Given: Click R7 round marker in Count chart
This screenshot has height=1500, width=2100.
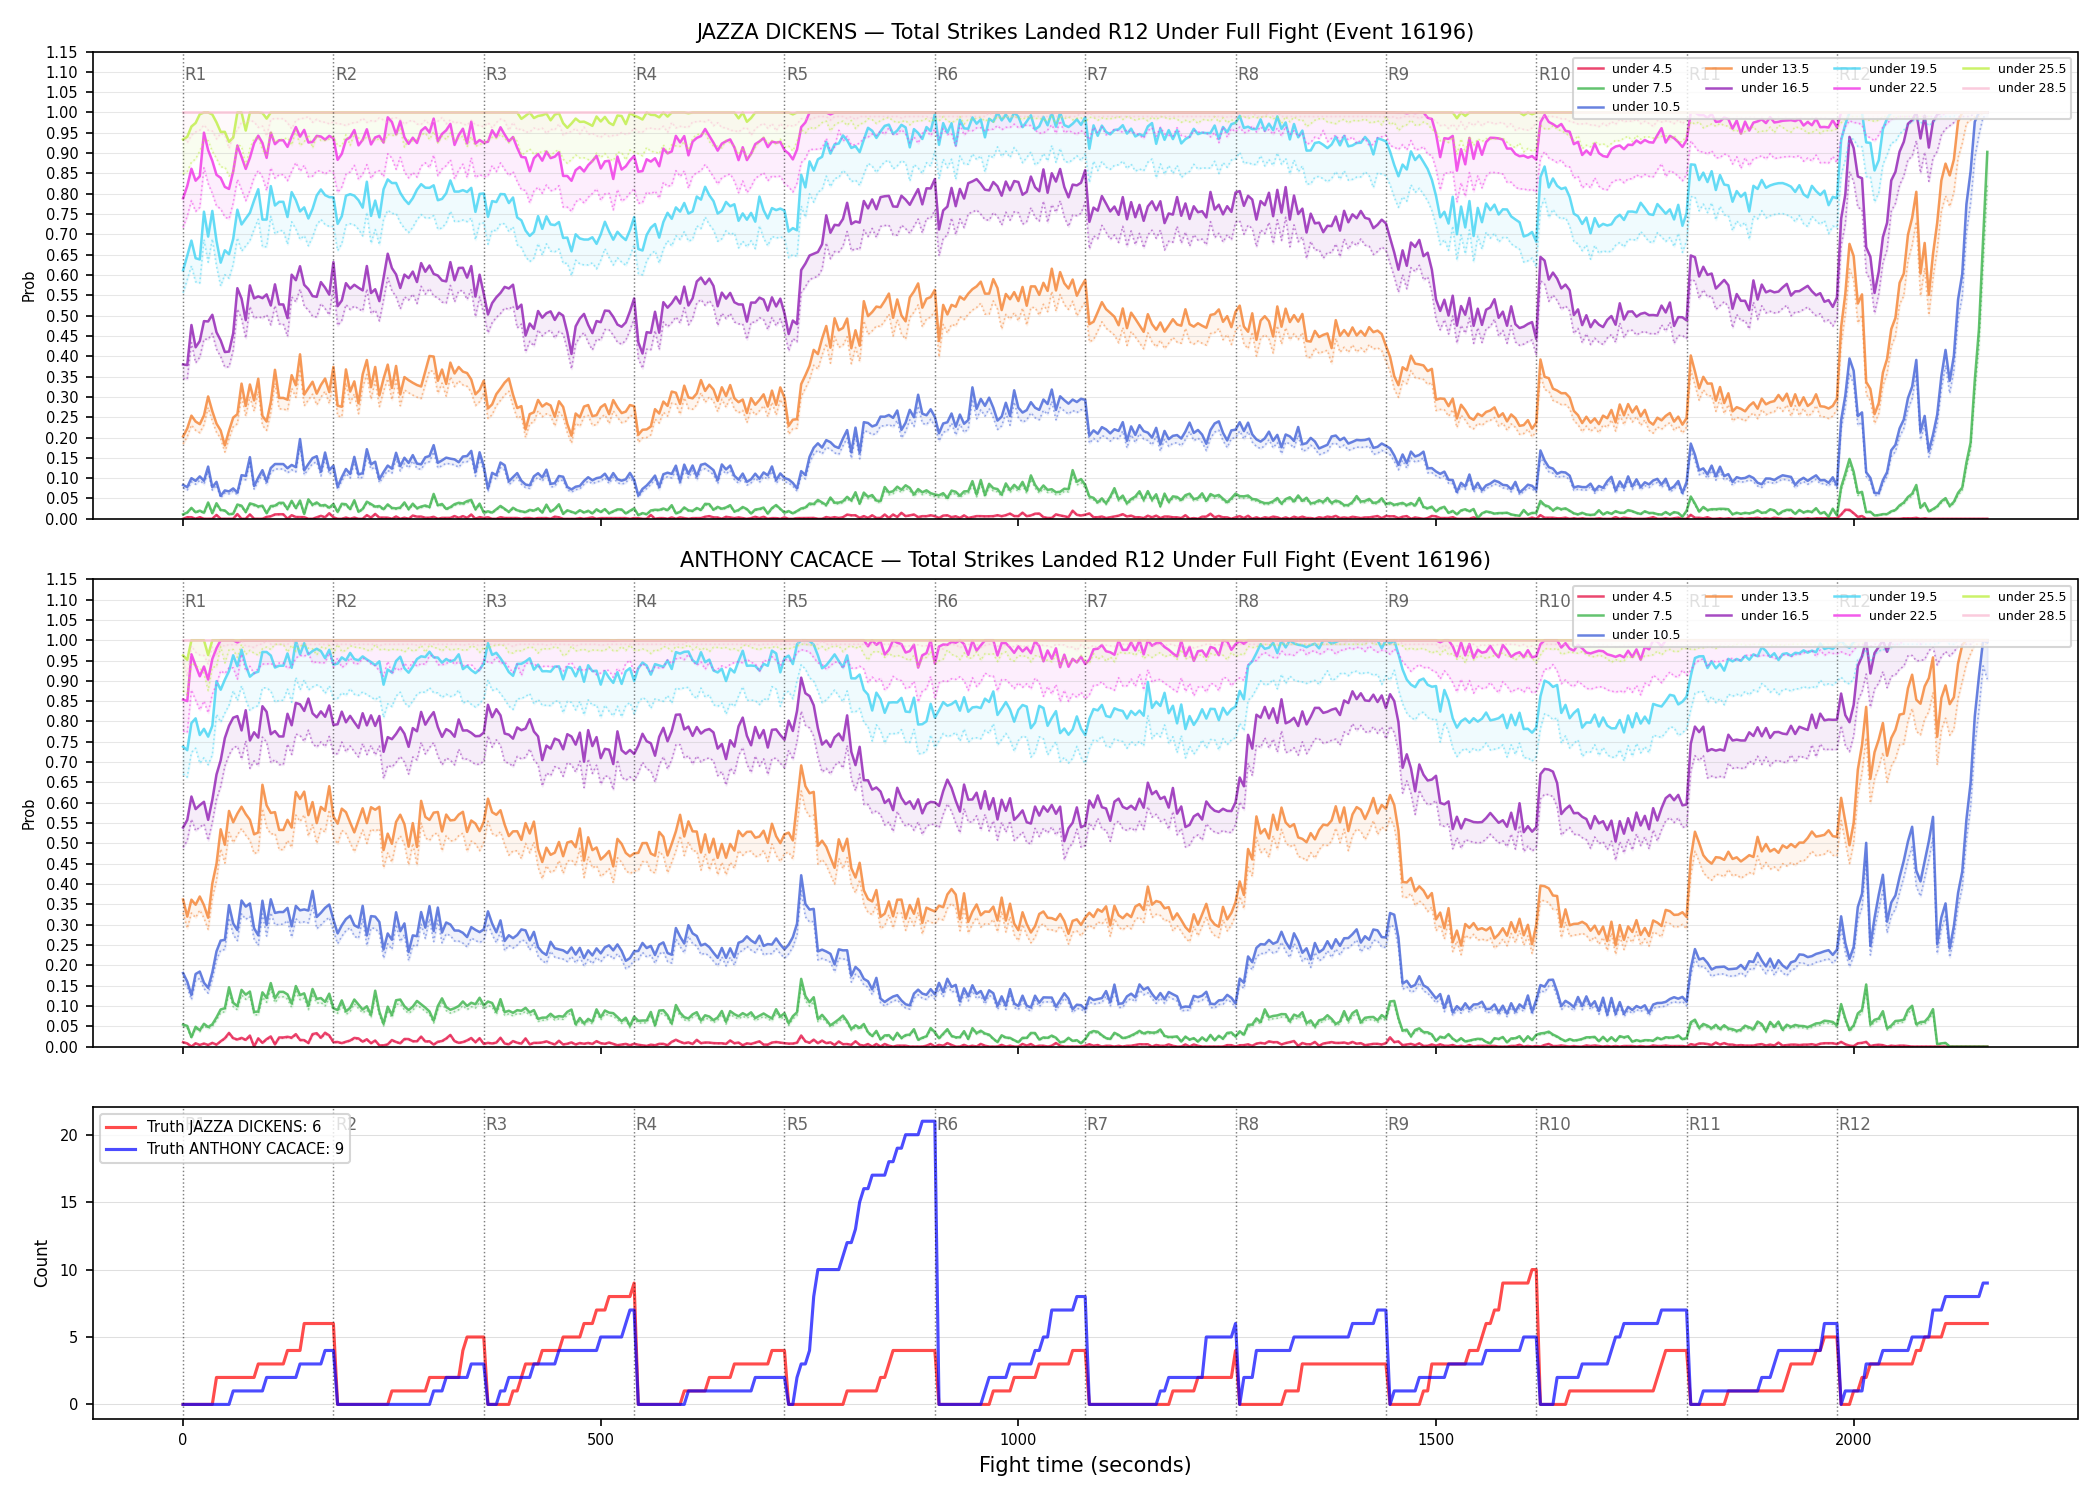Looking at the screenshot, I should click(x=1097, y=1124).
